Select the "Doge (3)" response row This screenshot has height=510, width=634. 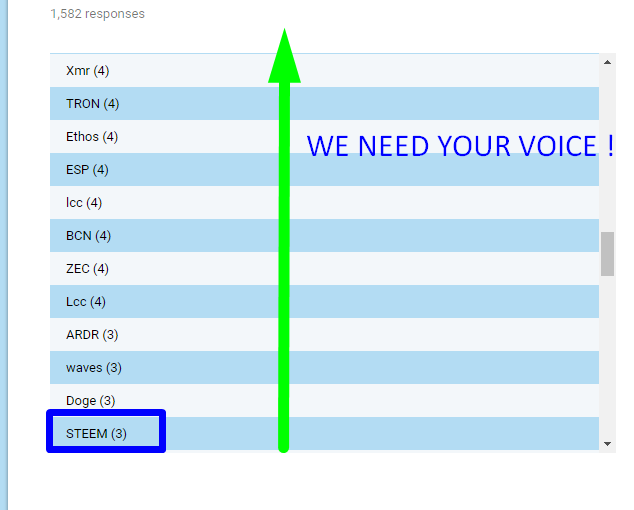point(324,400)
